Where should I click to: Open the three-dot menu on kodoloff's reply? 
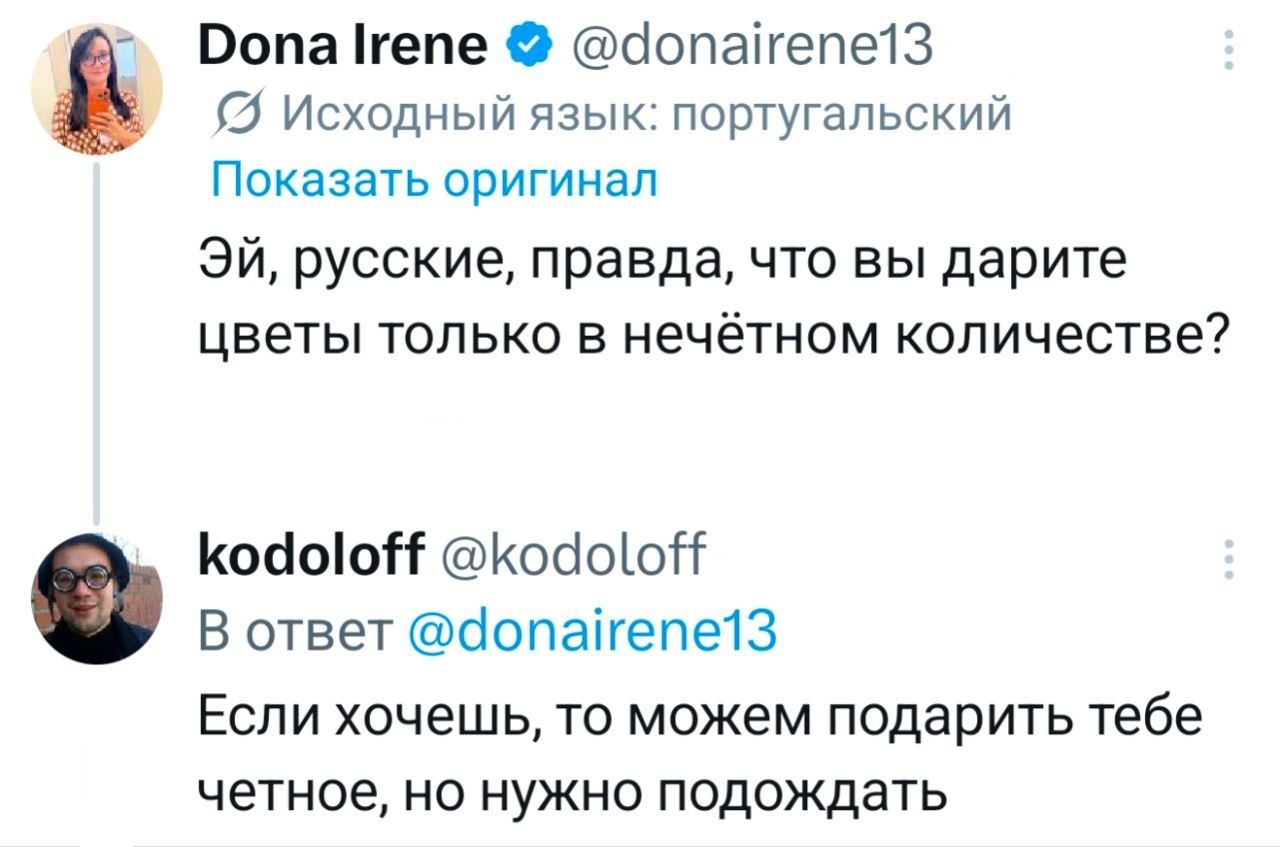(1229, 559)
